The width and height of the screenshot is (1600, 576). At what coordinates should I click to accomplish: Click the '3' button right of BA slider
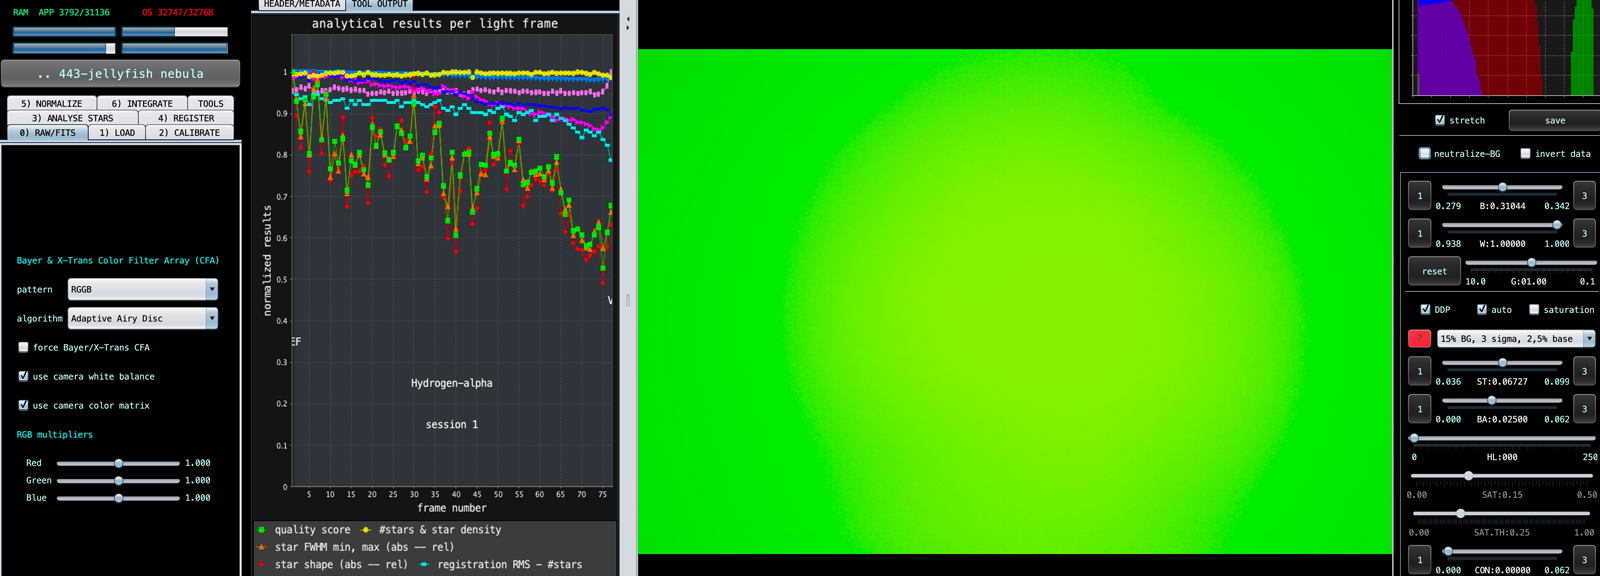pos(1584,409)
